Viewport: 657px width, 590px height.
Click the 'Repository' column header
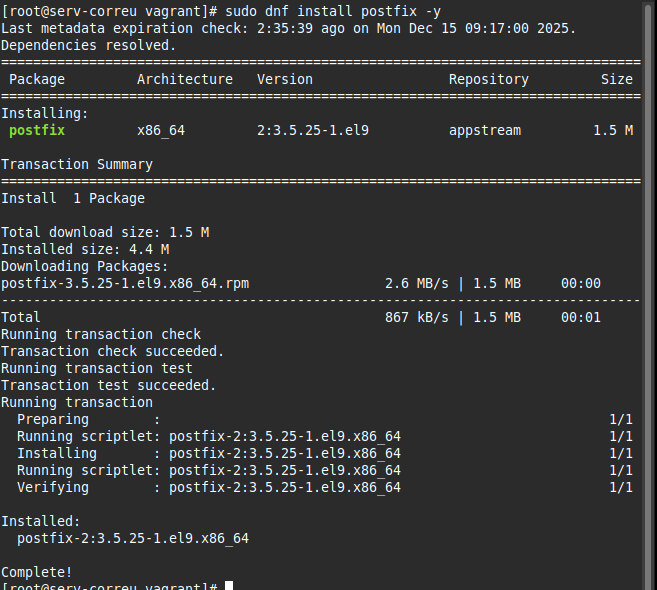(x=489, y=79)
